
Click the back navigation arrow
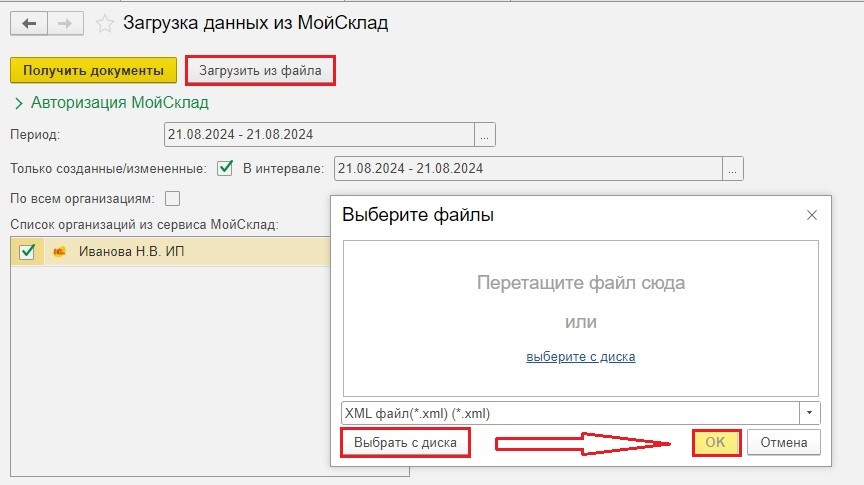(x=30, y=22)
